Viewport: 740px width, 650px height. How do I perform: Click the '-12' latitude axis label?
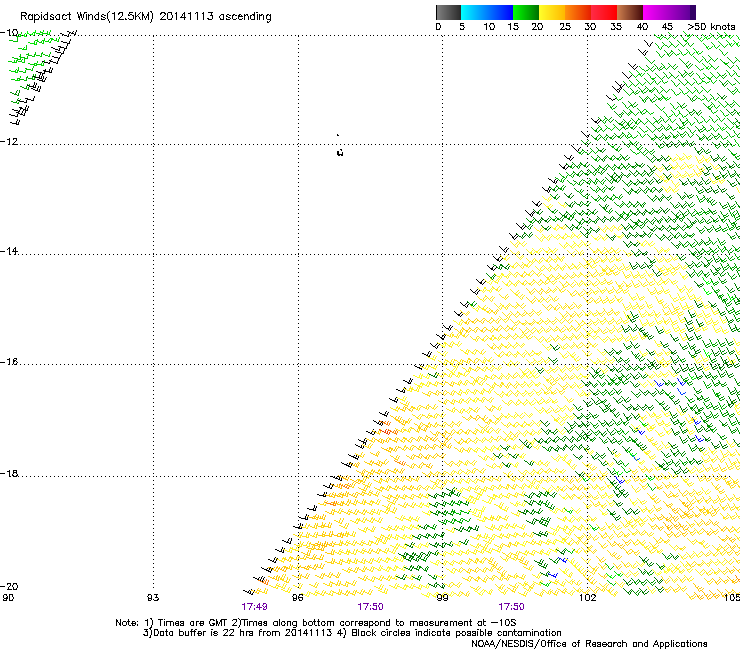pos(9,141)
